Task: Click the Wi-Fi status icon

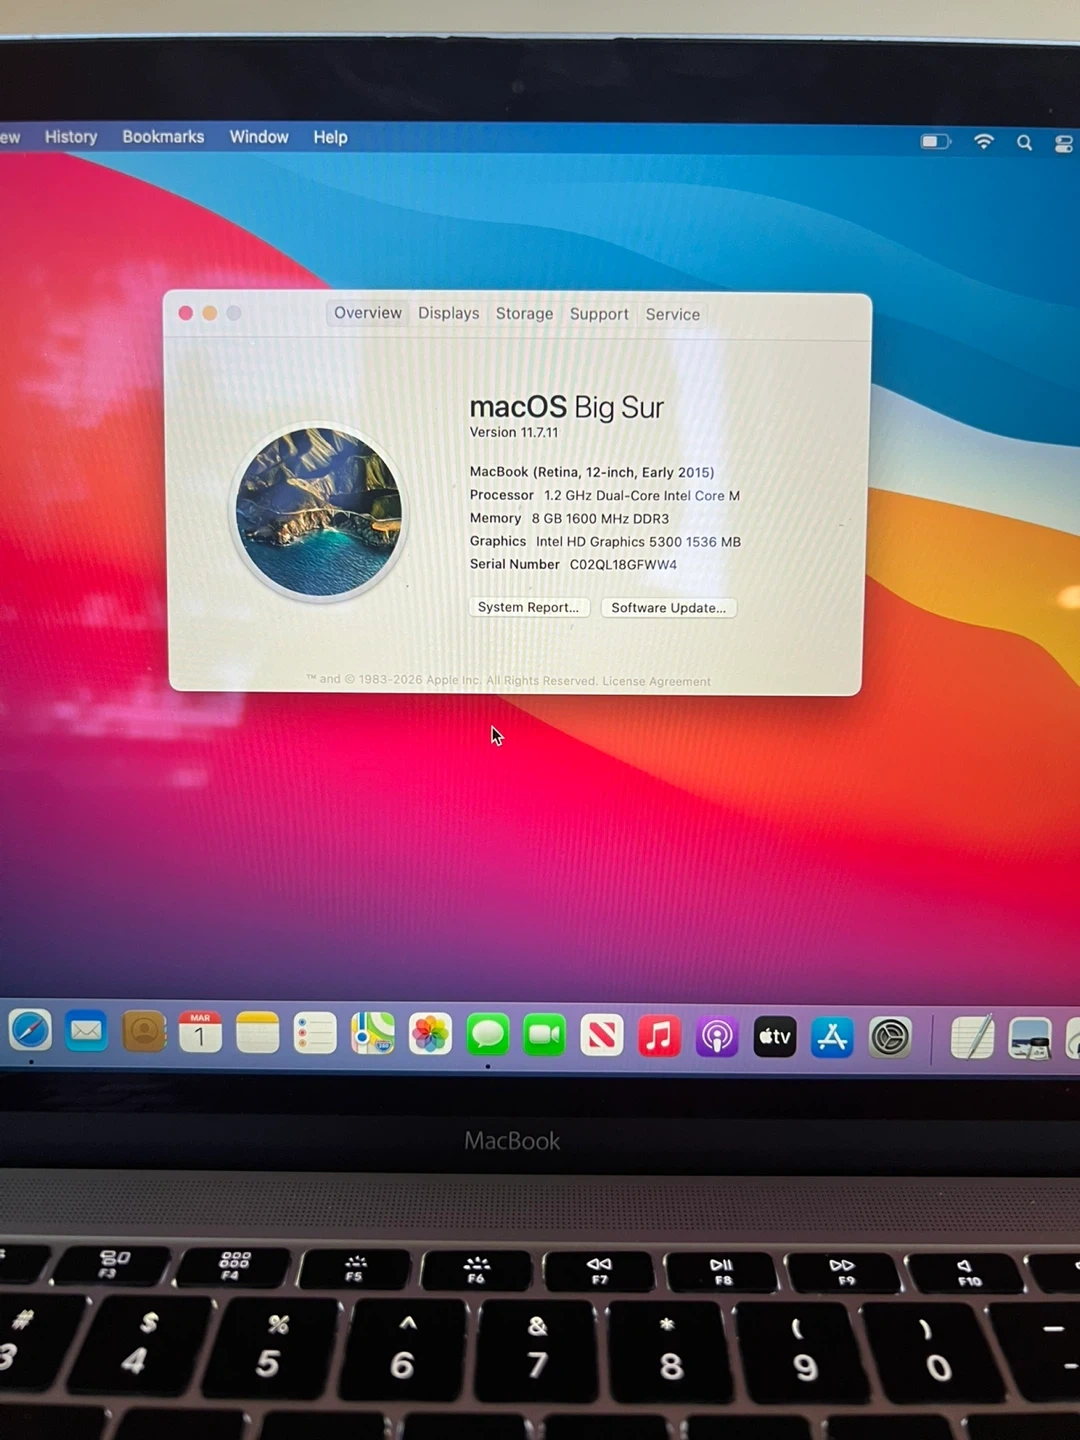Action: pyautogui.click(x=984, y=142)
